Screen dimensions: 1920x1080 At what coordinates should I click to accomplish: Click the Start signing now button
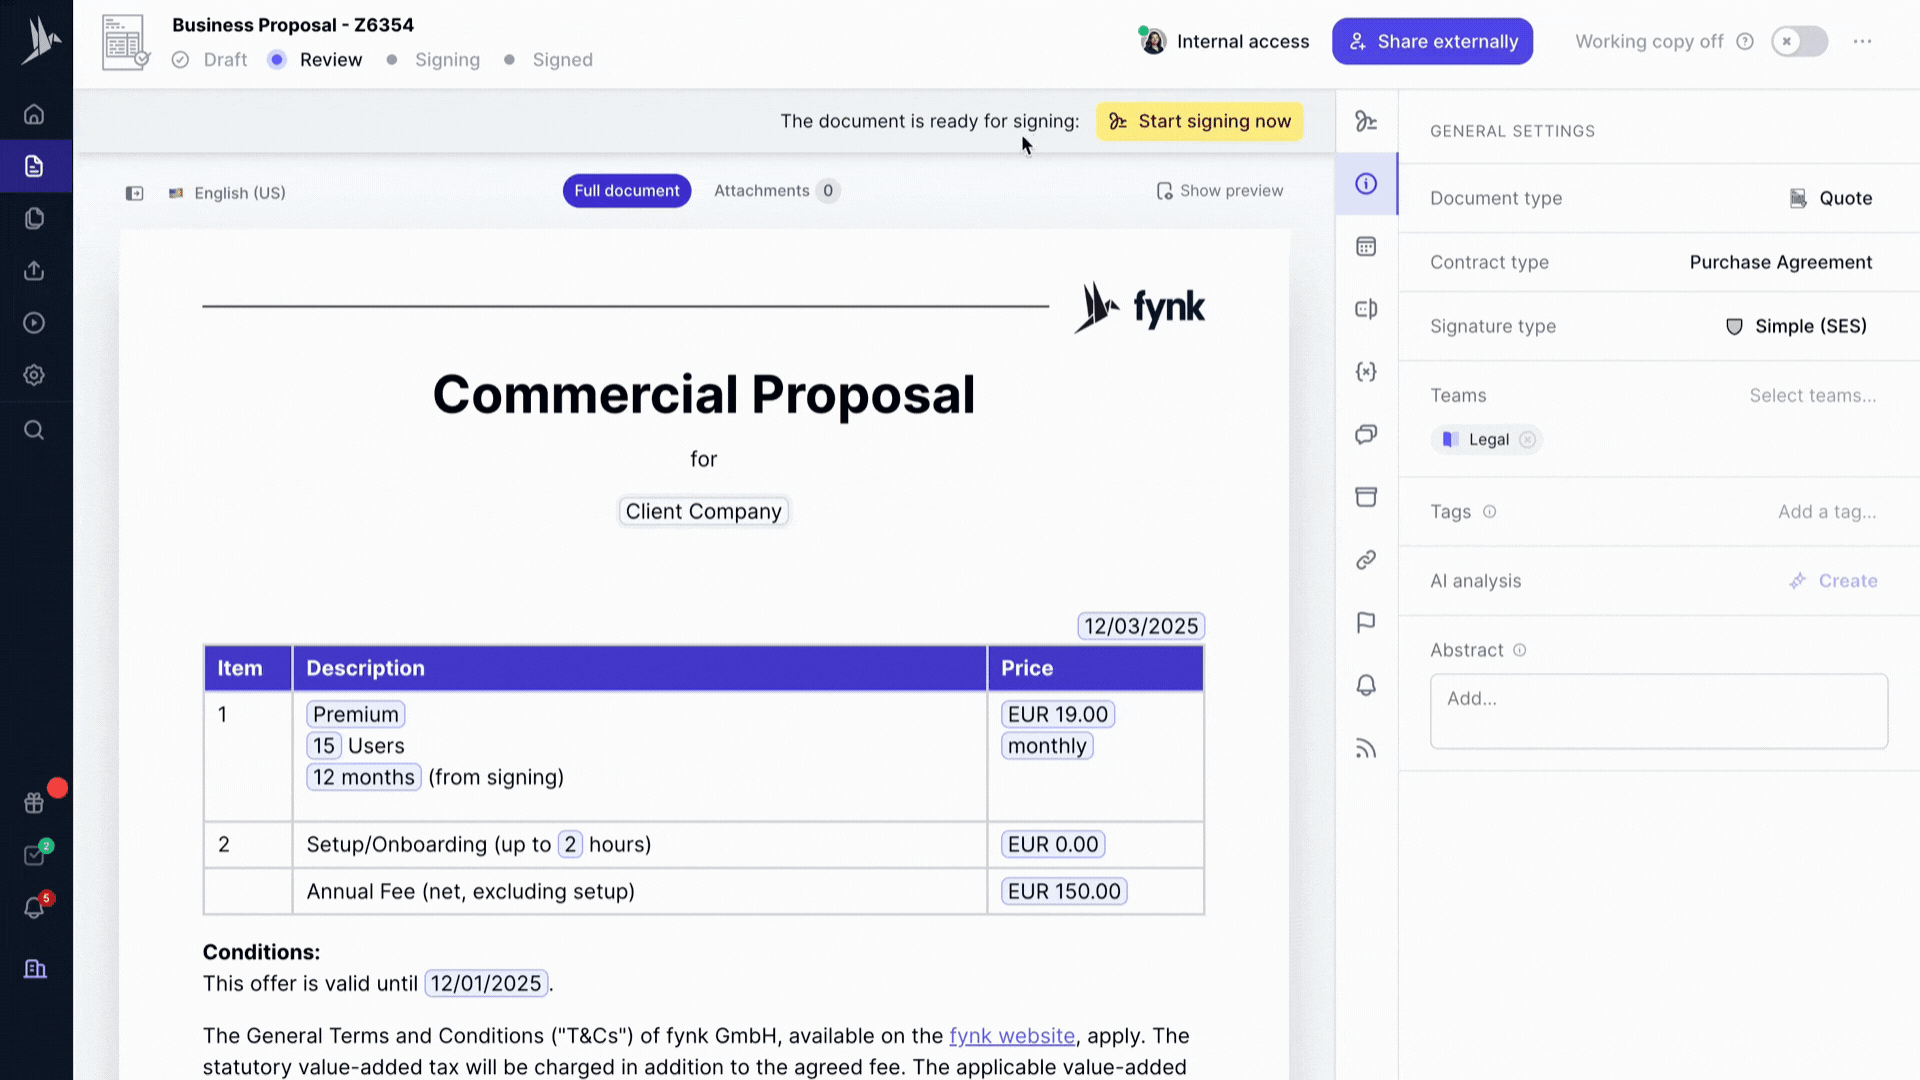point(1199,121)
